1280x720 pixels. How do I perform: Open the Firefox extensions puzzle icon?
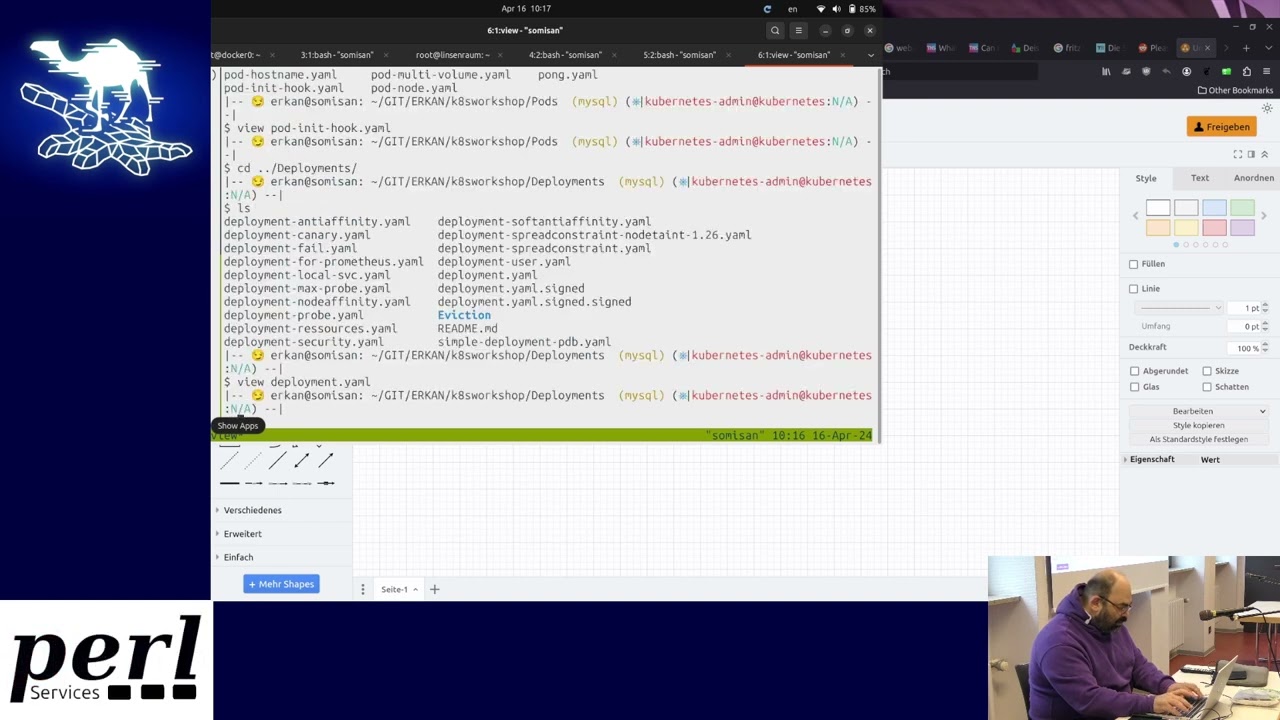point(1246,72)
